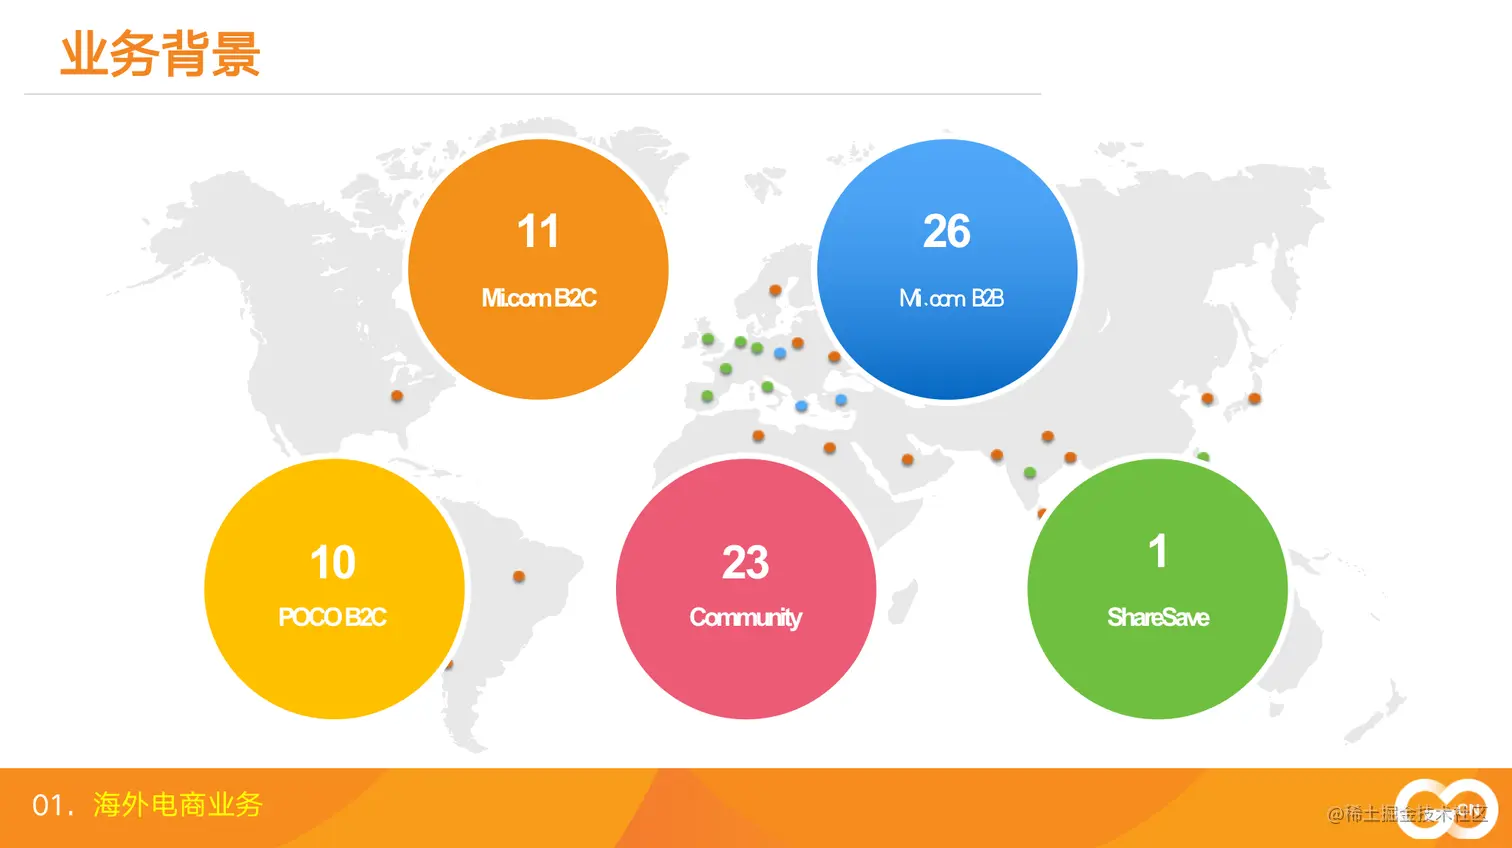Viewport: 1512px width, 848px height.
Task: Click the infinity logo in footer corner
Action: [x=1445, y=808]
